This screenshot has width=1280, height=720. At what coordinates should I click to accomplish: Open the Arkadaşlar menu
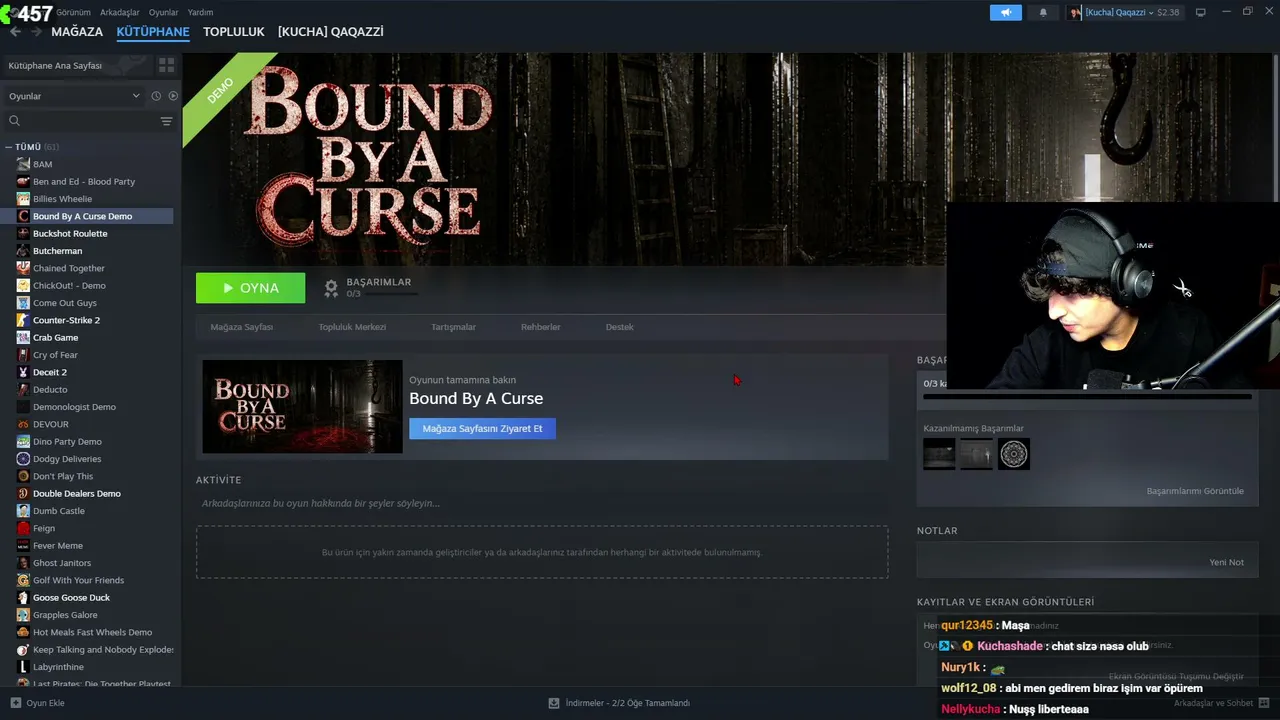[120, 12]
